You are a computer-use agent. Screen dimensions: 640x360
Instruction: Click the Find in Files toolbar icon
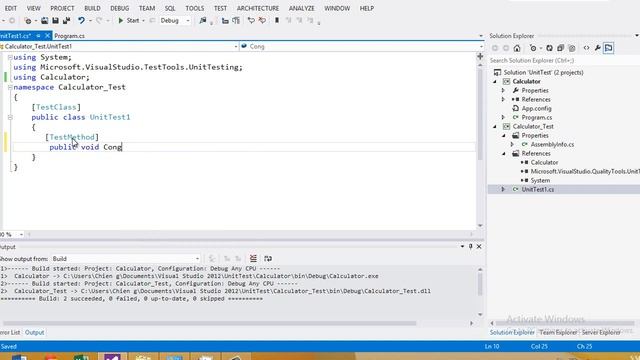203,20
